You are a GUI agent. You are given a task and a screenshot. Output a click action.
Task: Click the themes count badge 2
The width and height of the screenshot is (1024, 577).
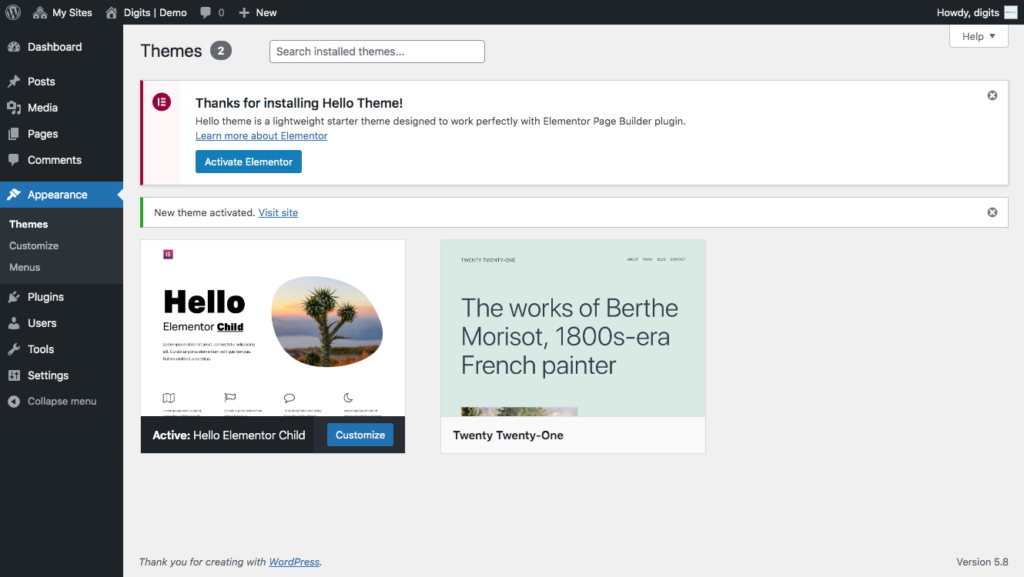221,51
